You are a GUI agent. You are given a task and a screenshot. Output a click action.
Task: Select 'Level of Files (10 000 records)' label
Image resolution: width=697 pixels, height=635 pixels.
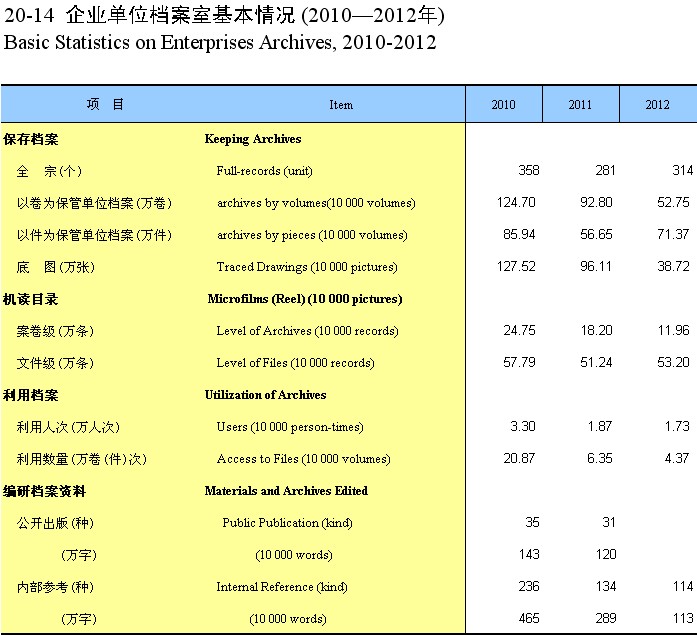[295, 363]
